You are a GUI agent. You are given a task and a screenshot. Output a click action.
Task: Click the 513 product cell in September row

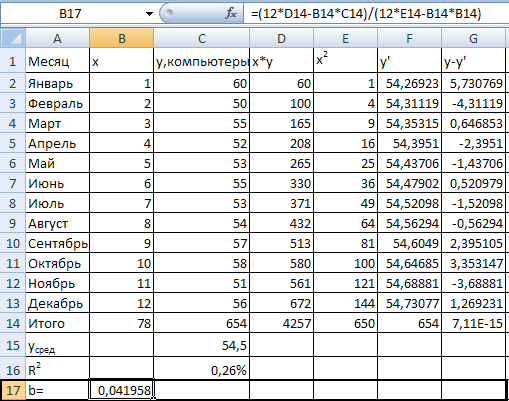282,243
